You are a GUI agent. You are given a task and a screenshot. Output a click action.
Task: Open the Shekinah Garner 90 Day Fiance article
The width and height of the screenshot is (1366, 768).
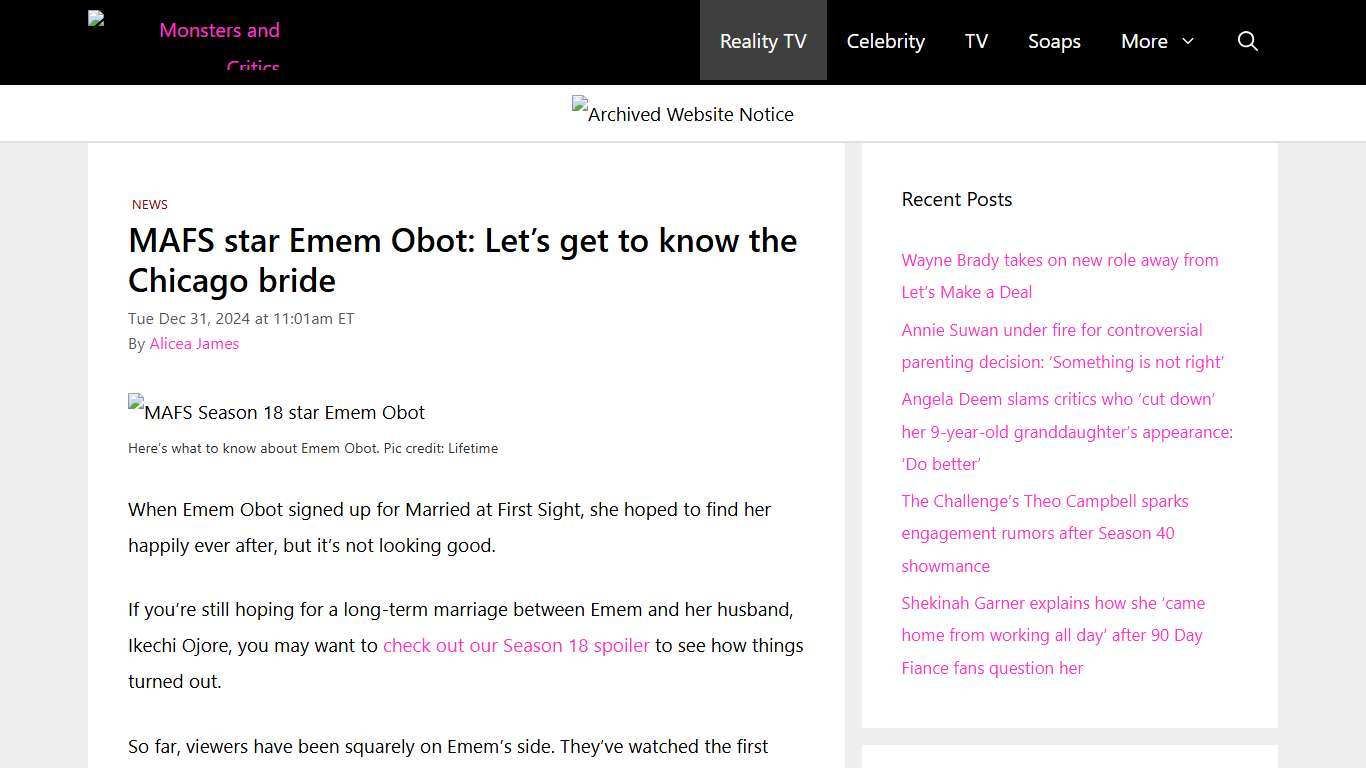(x=1052, y=635)
